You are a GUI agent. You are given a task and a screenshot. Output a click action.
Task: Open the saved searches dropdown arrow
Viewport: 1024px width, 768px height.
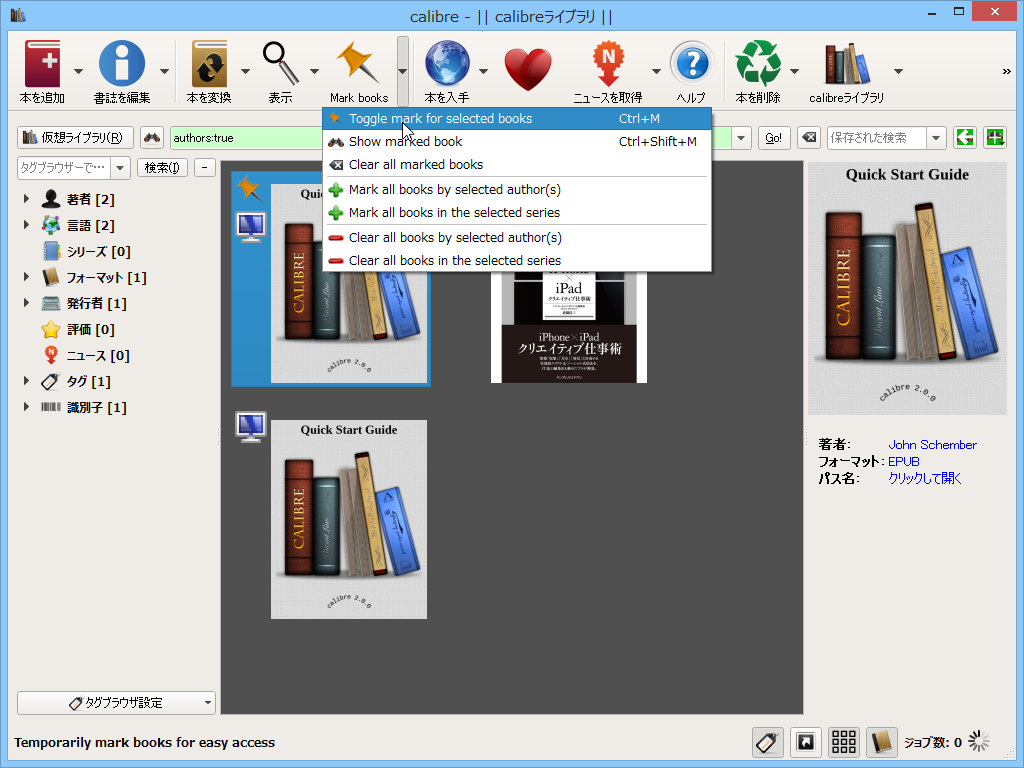tap(936, 138)
